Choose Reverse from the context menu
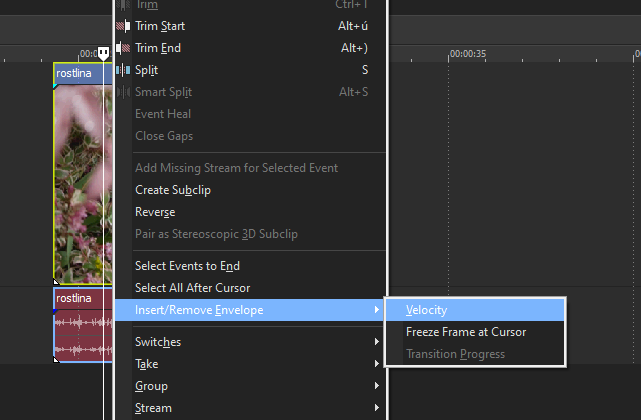 pyautogui.click(x=155, y=212)
